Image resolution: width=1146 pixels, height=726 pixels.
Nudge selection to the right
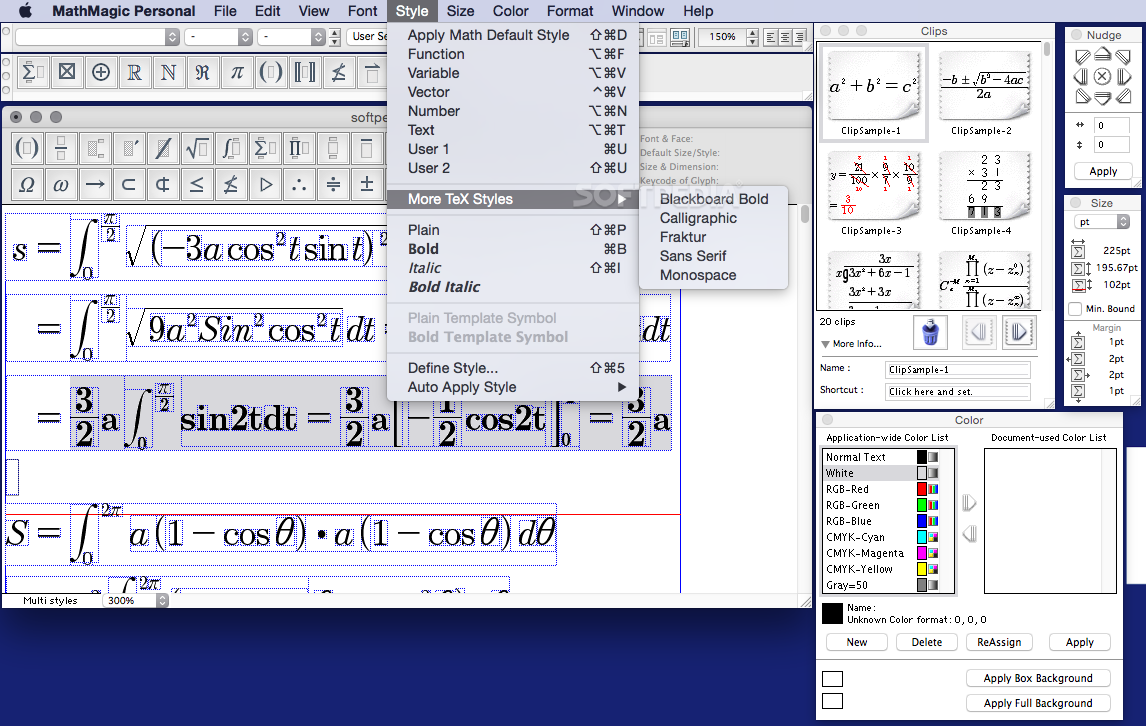(1124, 76)
